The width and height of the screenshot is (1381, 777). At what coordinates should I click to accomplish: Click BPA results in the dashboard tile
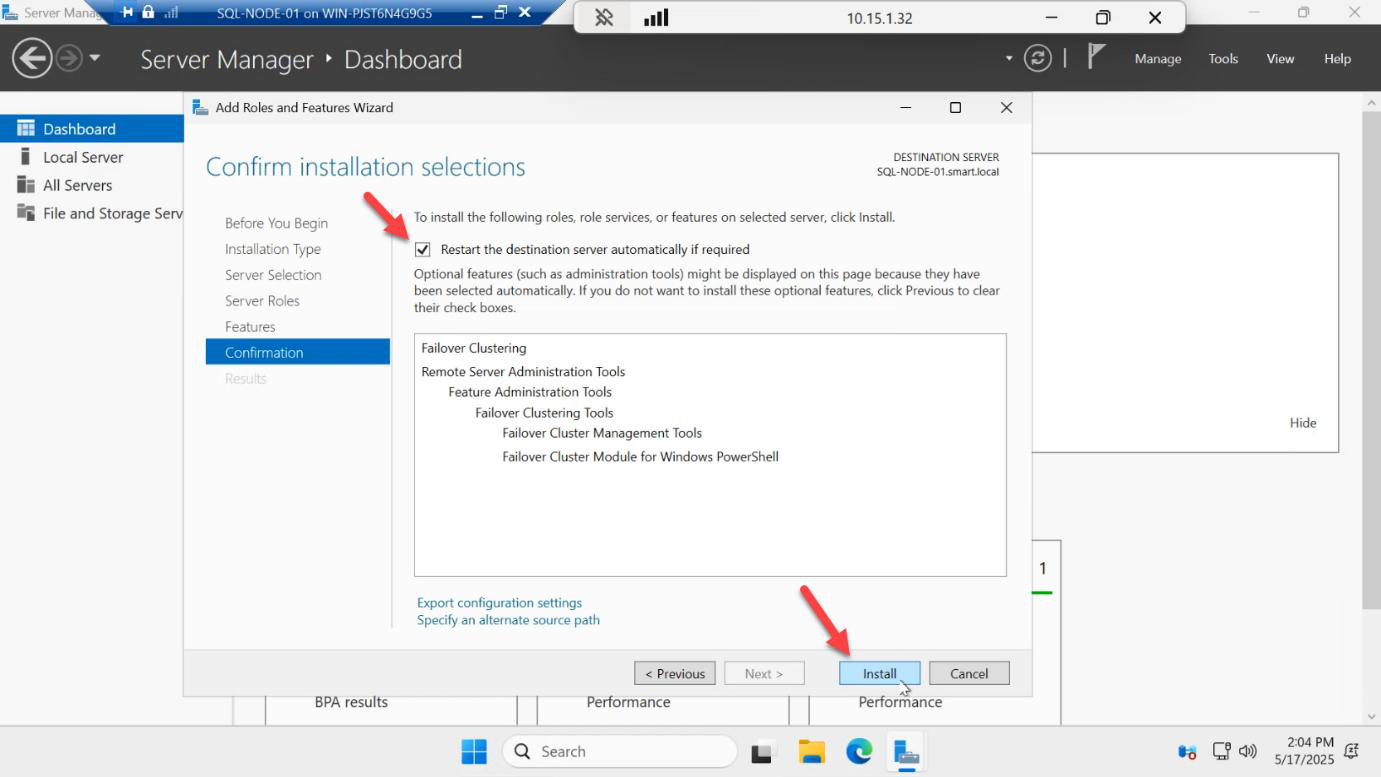(x=351, y=702)
